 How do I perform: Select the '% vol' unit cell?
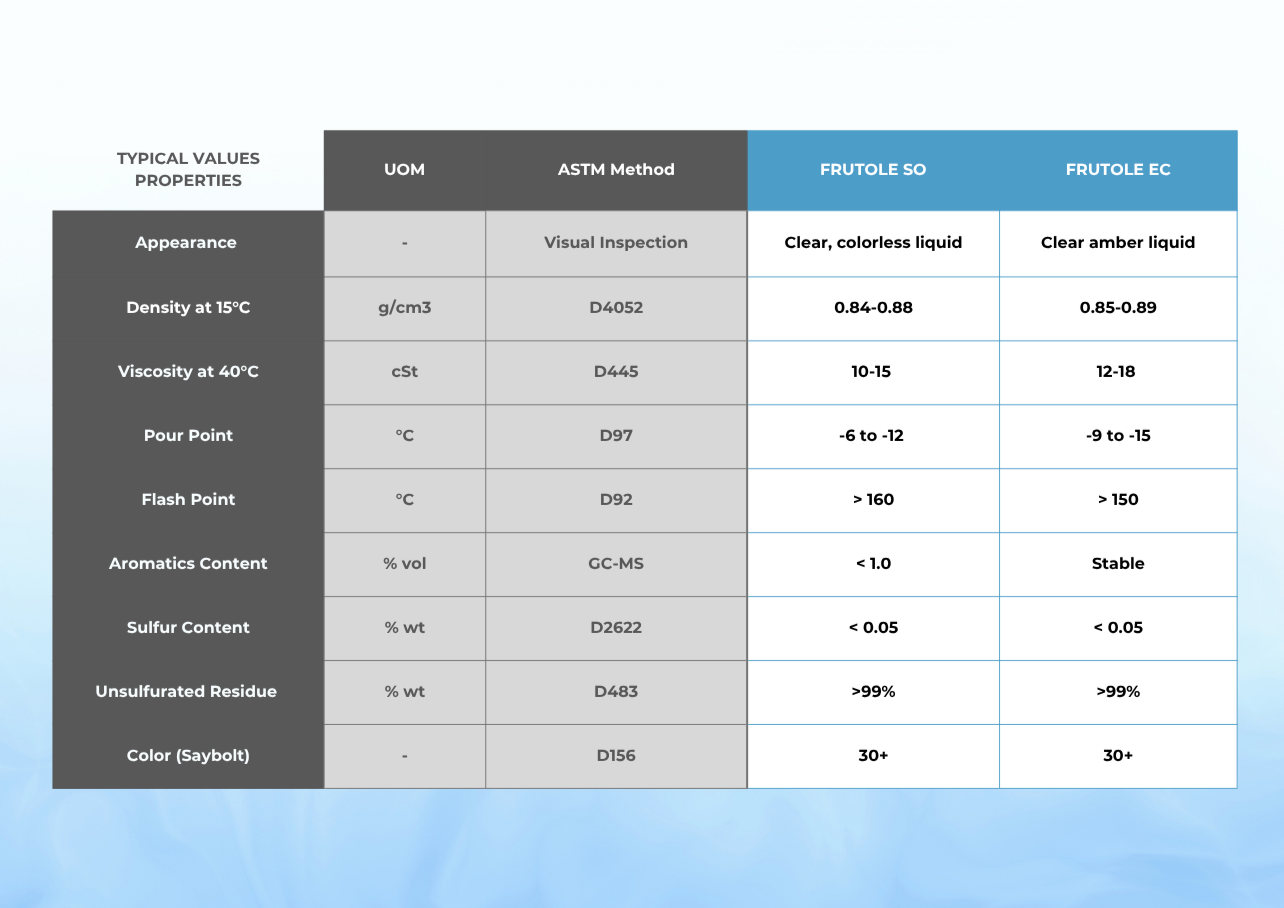(404, 564)
